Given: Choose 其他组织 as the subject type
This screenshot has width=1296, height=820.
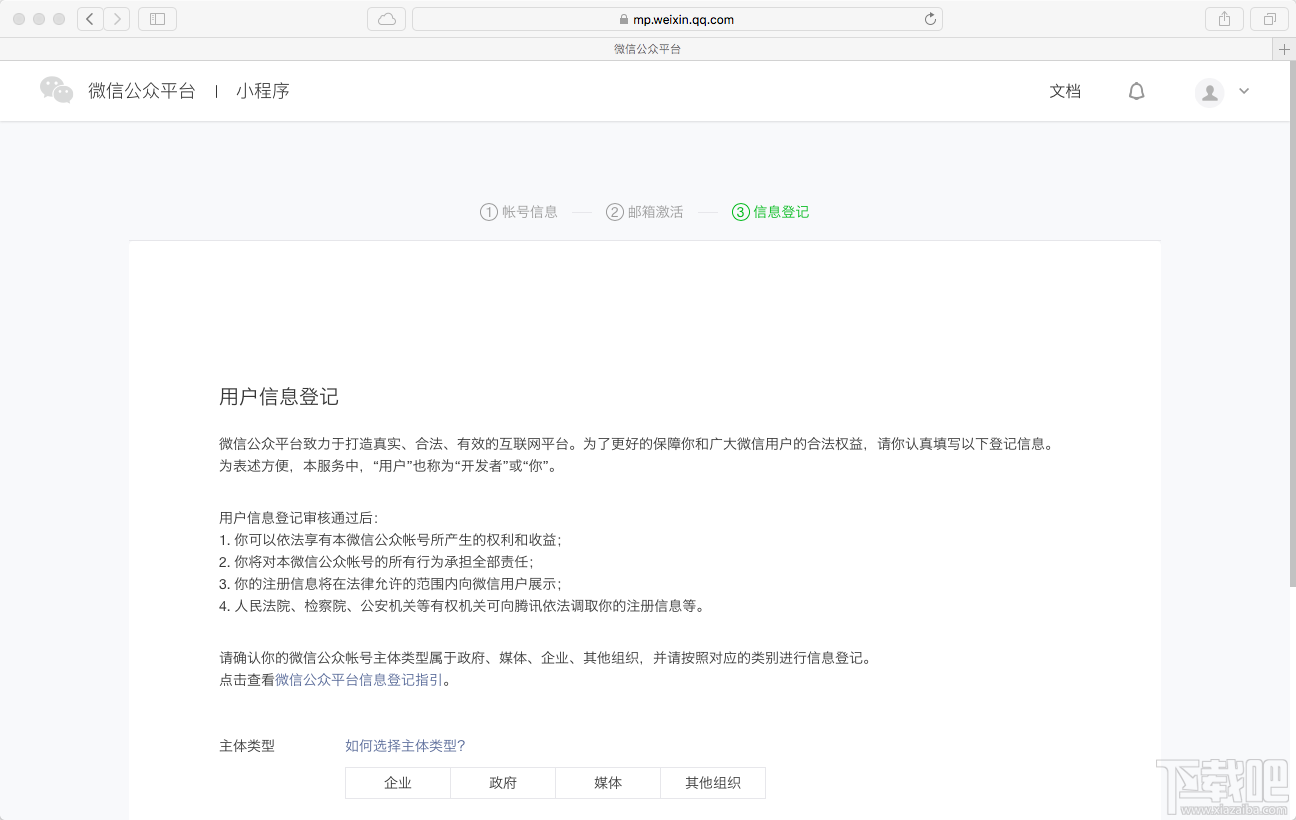Looking at the screenshot, I should point(713,783).
